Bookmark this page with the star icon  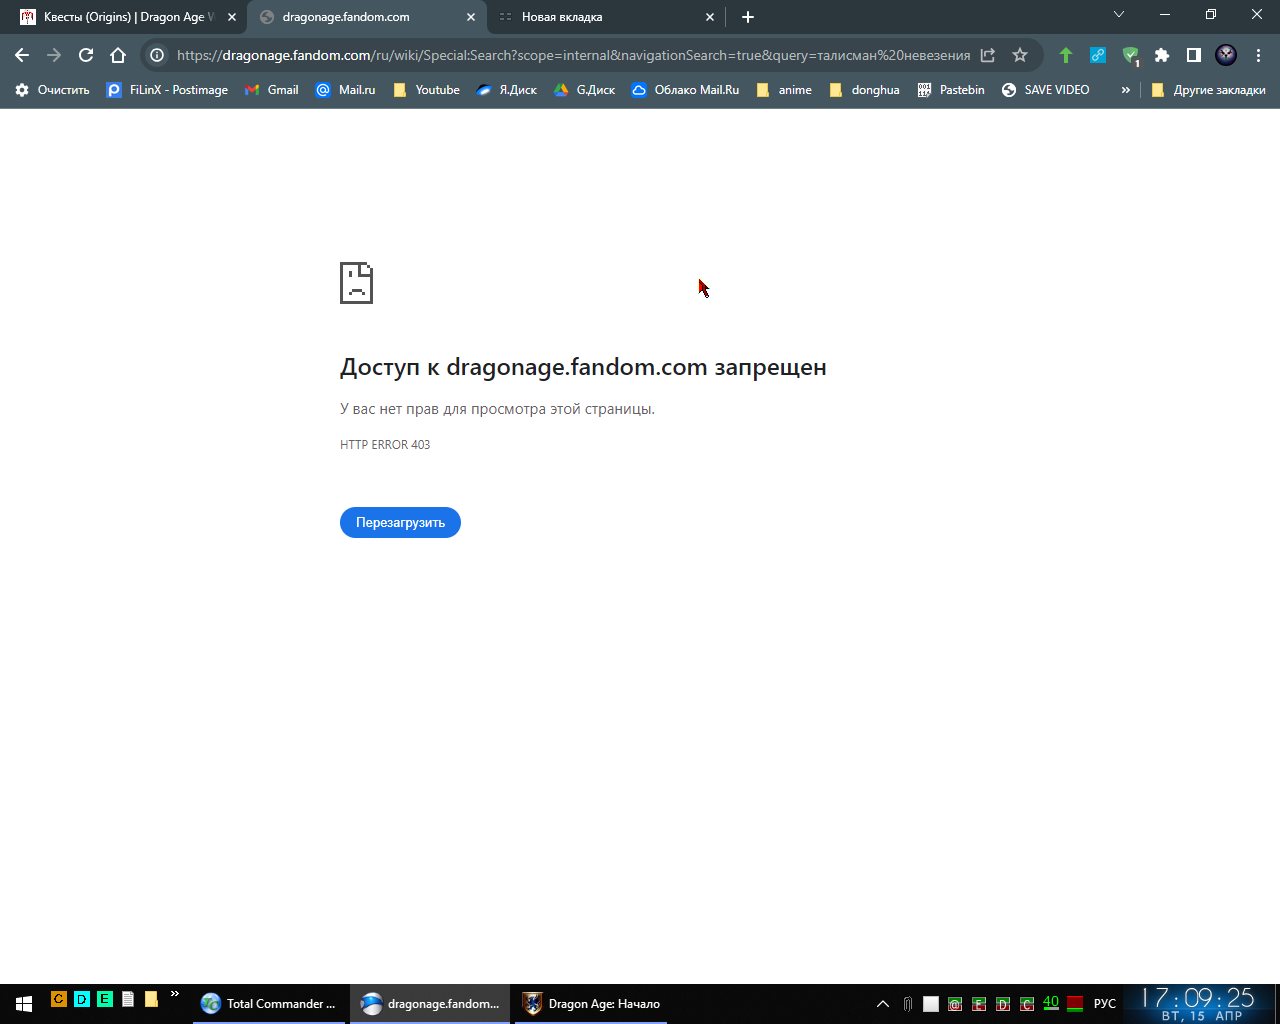coord(1020,55)
